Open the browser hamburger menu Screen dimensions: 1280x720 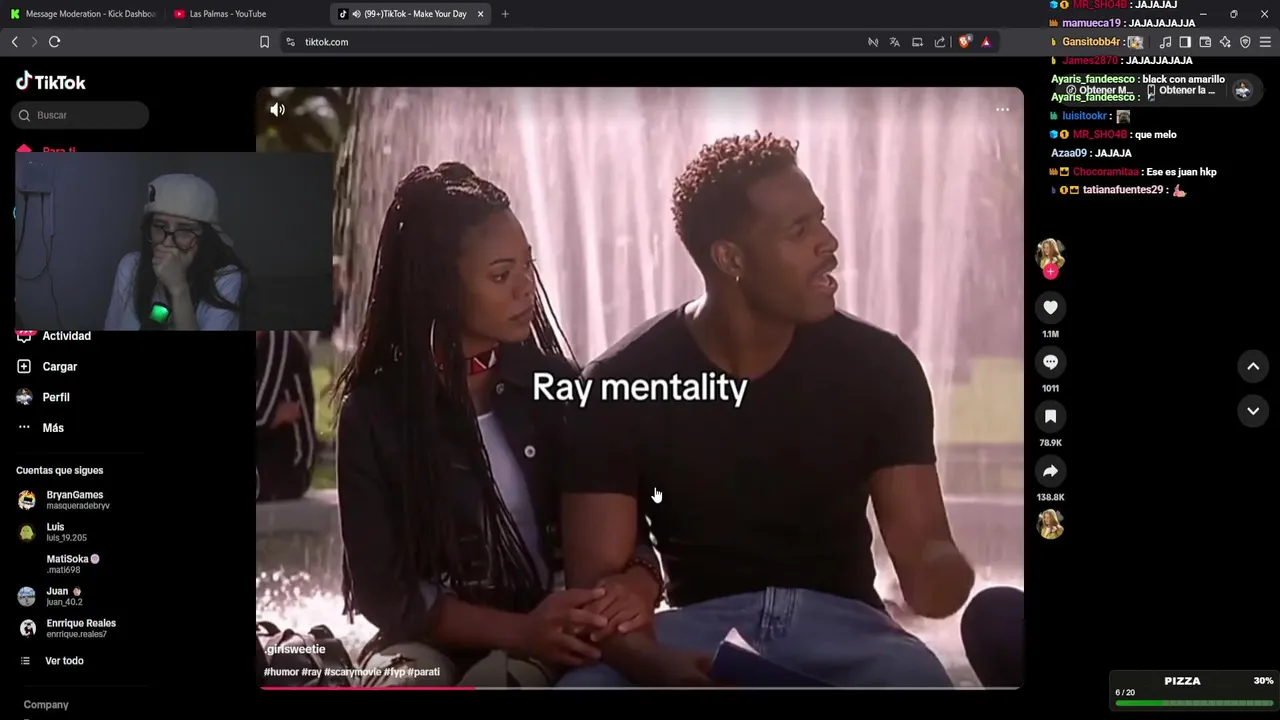coord(1265,42)
